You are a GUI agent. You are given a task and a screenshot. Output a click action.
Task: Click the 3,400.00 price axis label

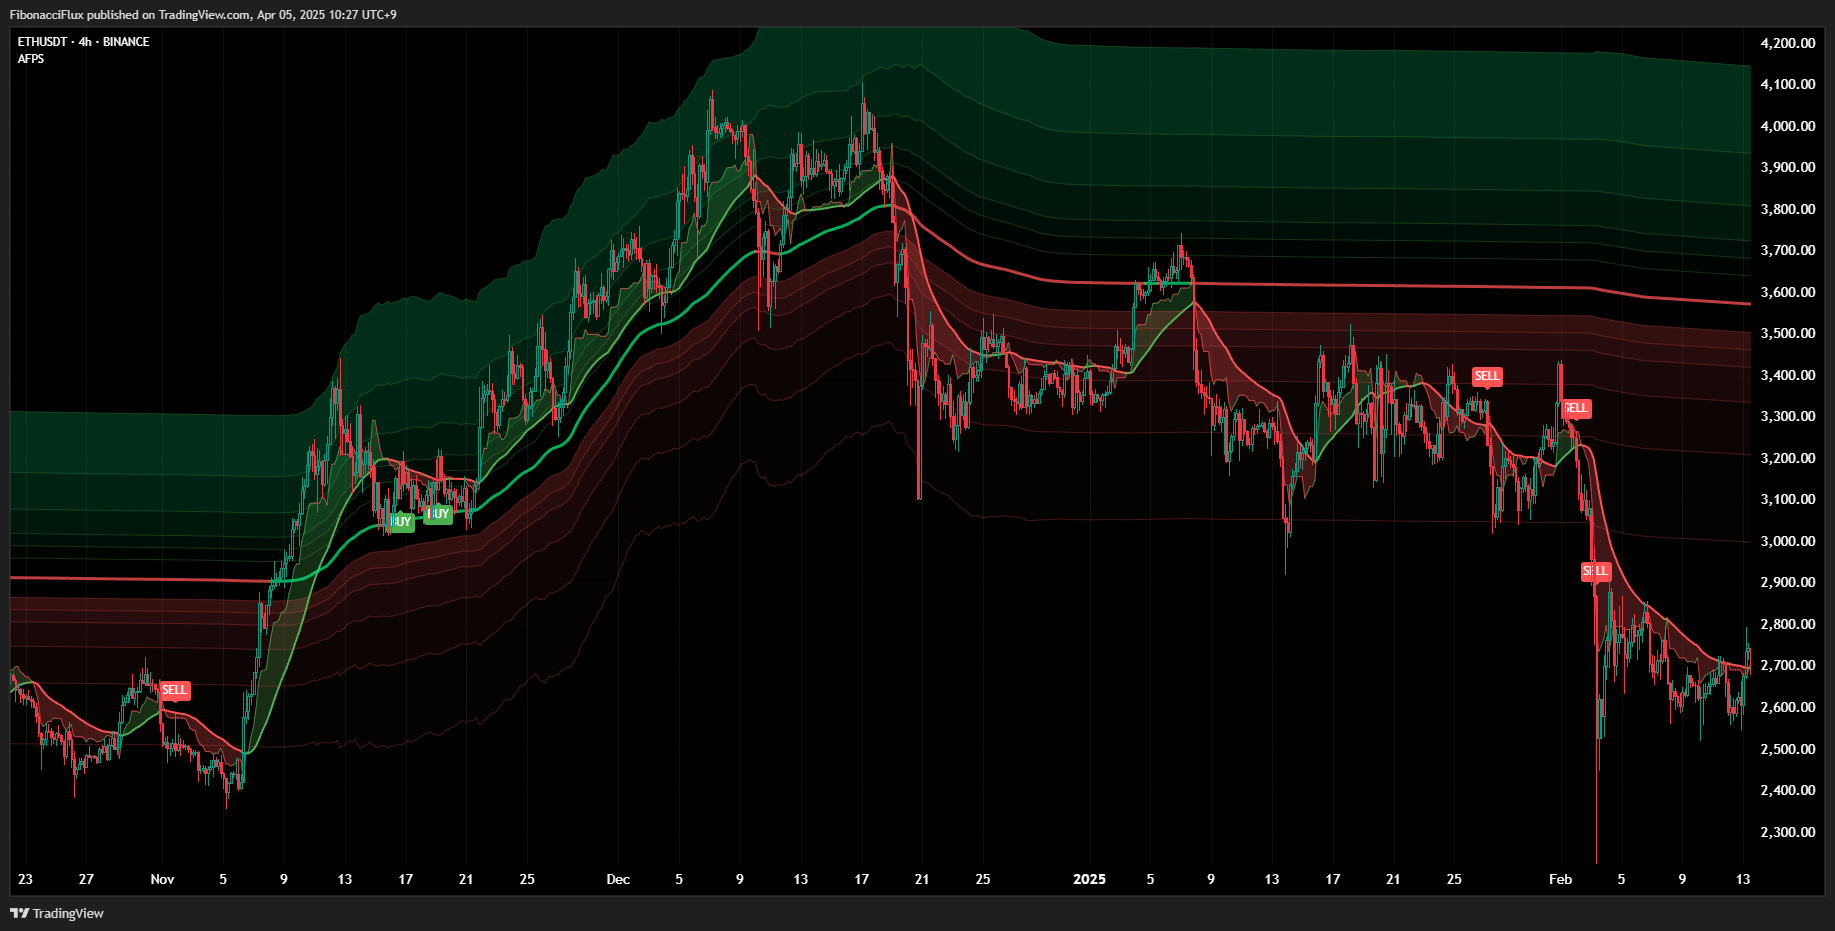(x=1788, y=375)
